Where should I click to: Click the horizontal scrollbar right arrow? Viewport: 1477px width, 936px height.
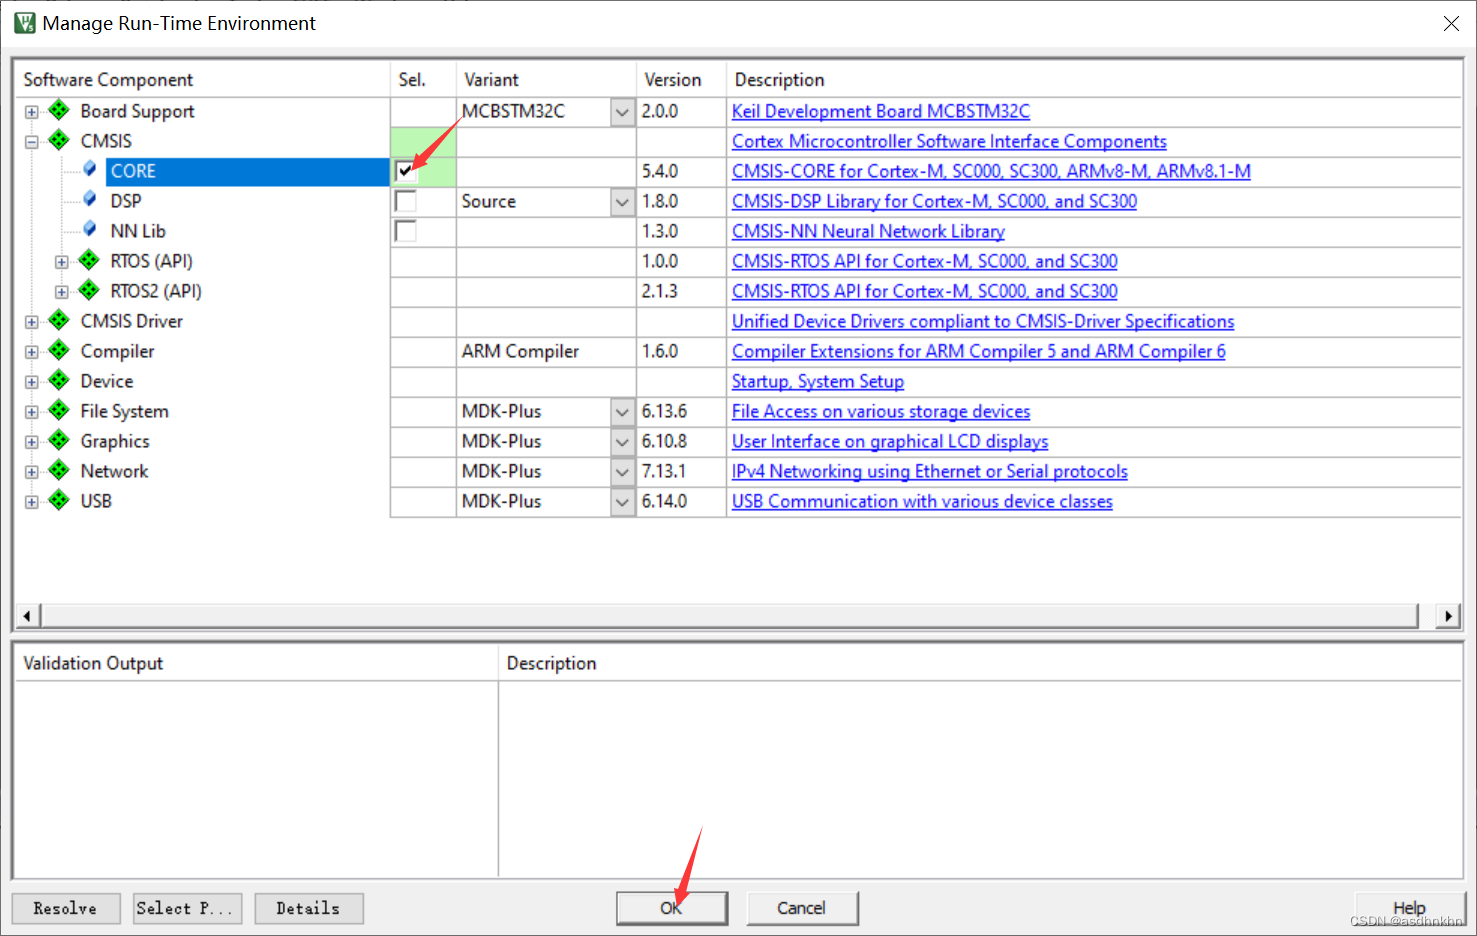pos(1449,616)
